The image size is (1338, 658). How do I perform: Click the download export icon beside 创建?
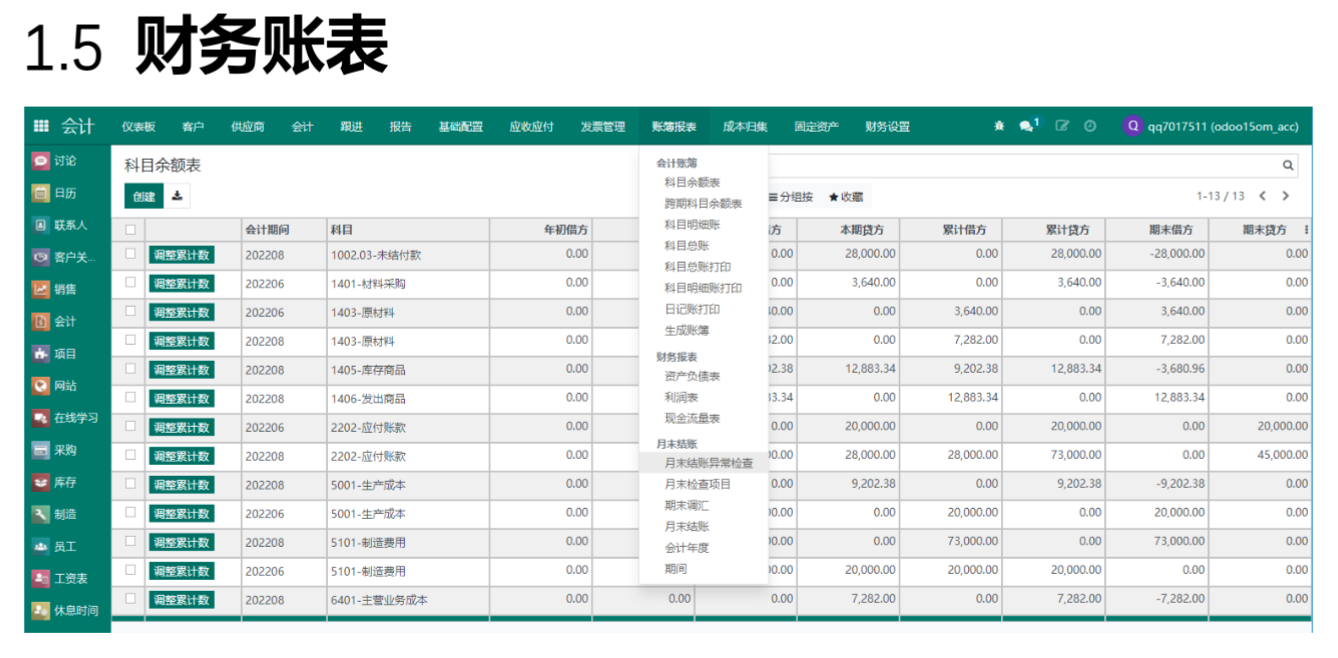[177, 196]
